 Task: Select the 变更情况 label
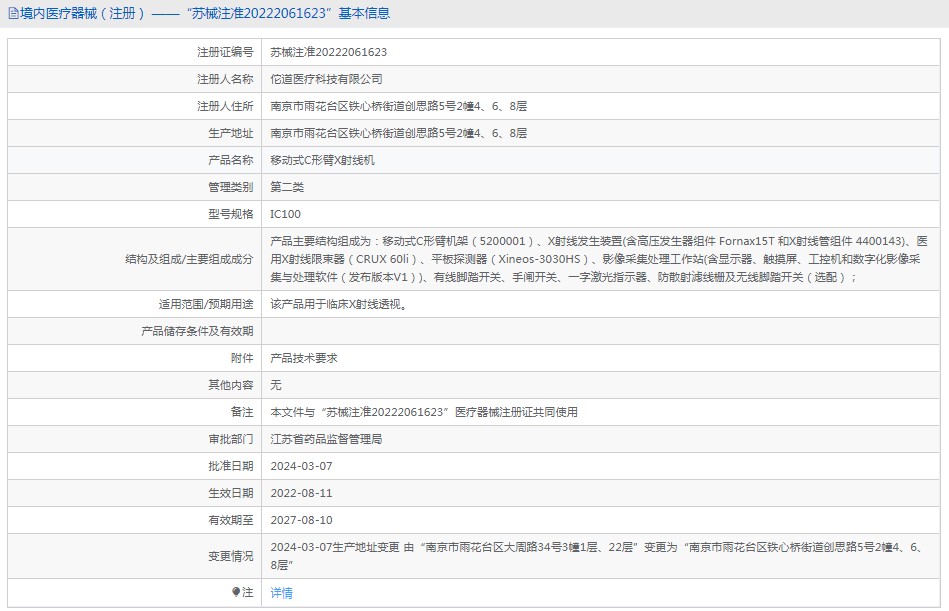coord(231,556)
